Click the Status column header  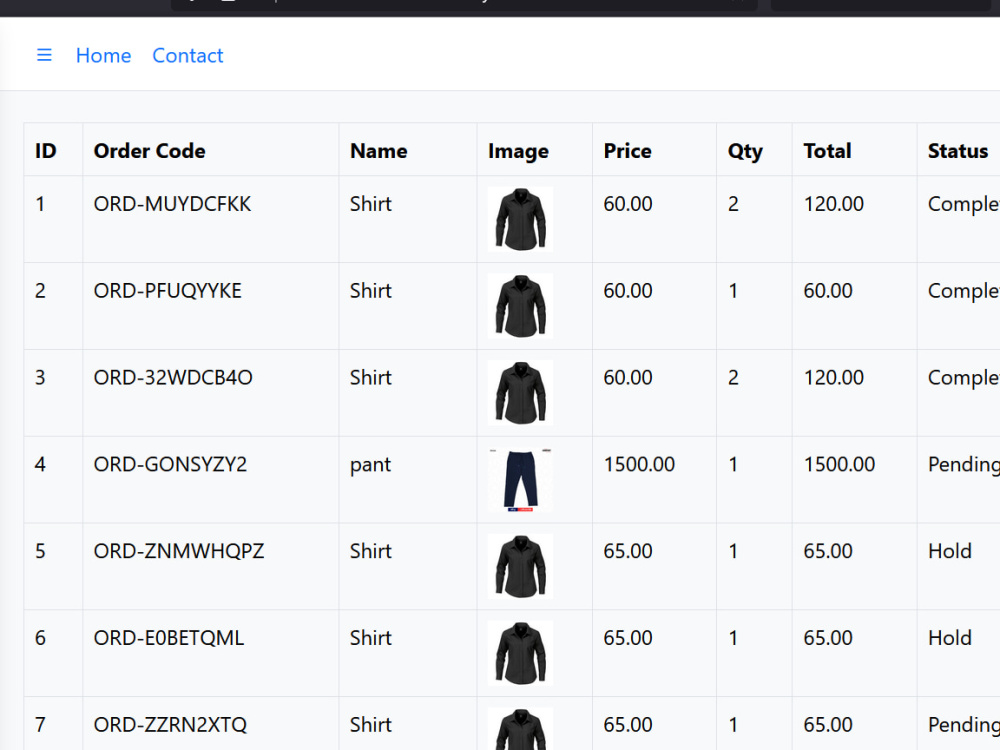[x=959, y=150]
